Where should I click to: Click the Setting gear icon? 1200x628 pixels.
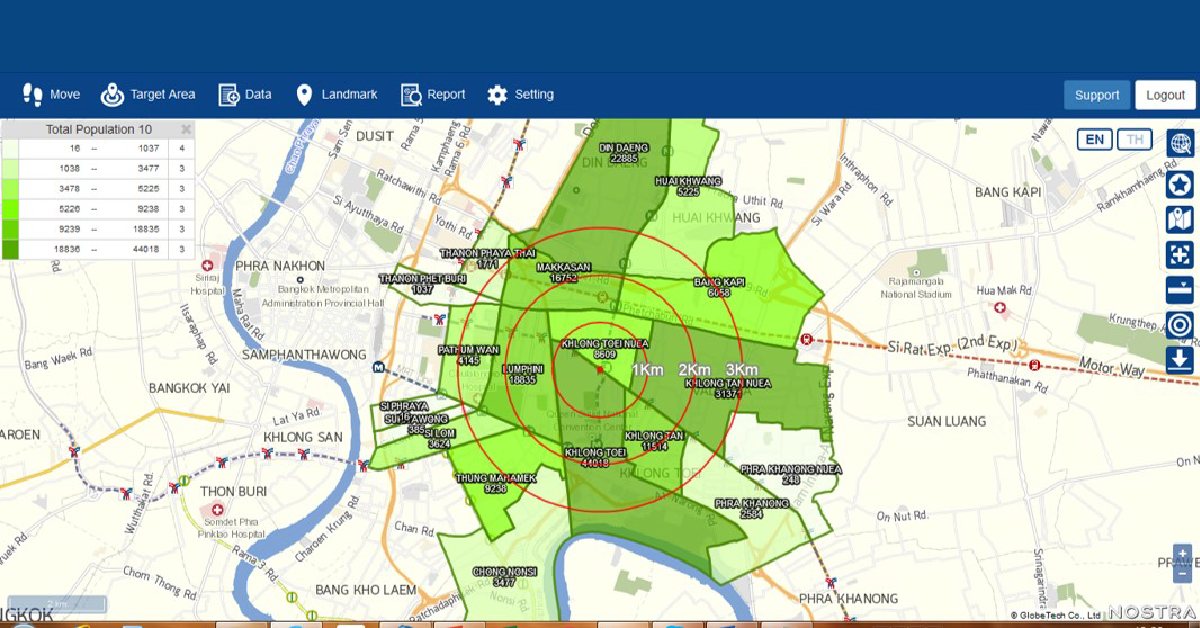point(497,95)
